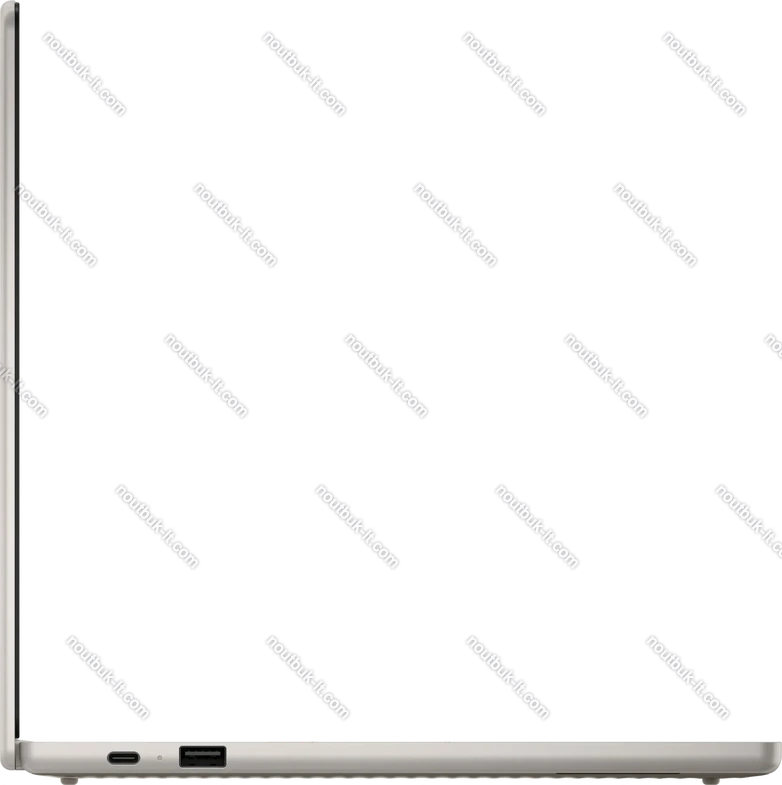
Task: Click the first full watermark in the center row
Action: click(205, 375)
